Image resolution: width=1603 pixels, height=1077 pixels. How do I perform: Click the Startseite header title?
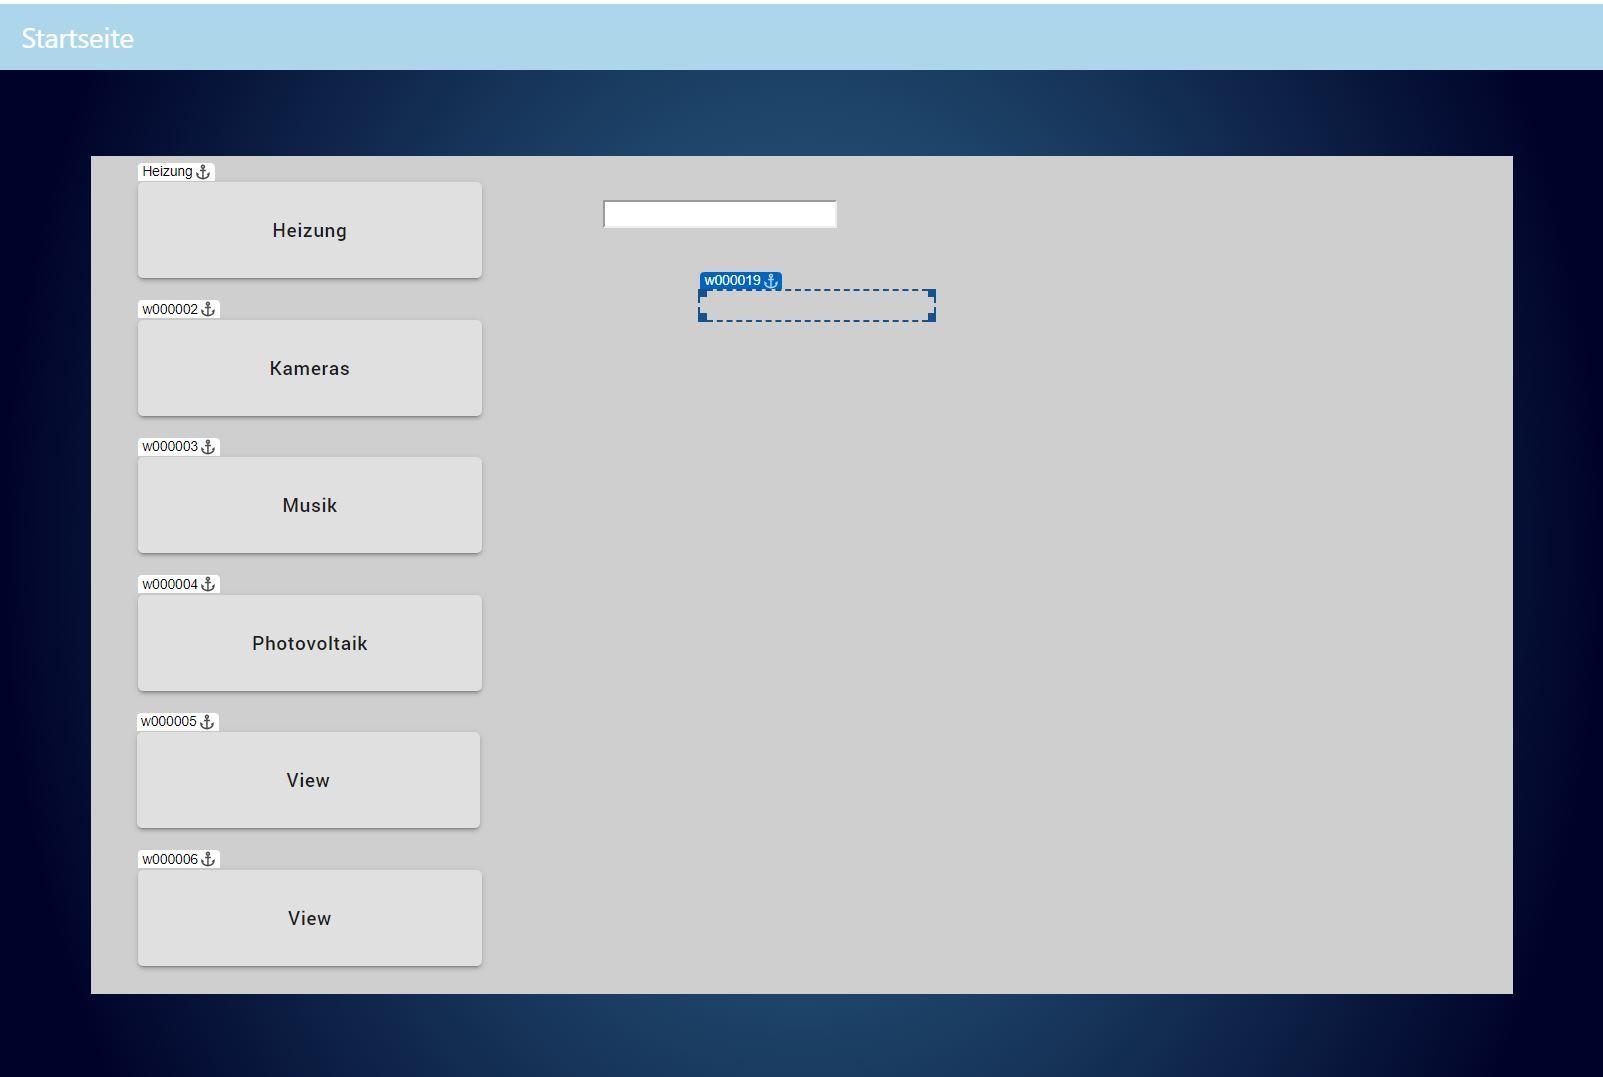coord(77,38)
